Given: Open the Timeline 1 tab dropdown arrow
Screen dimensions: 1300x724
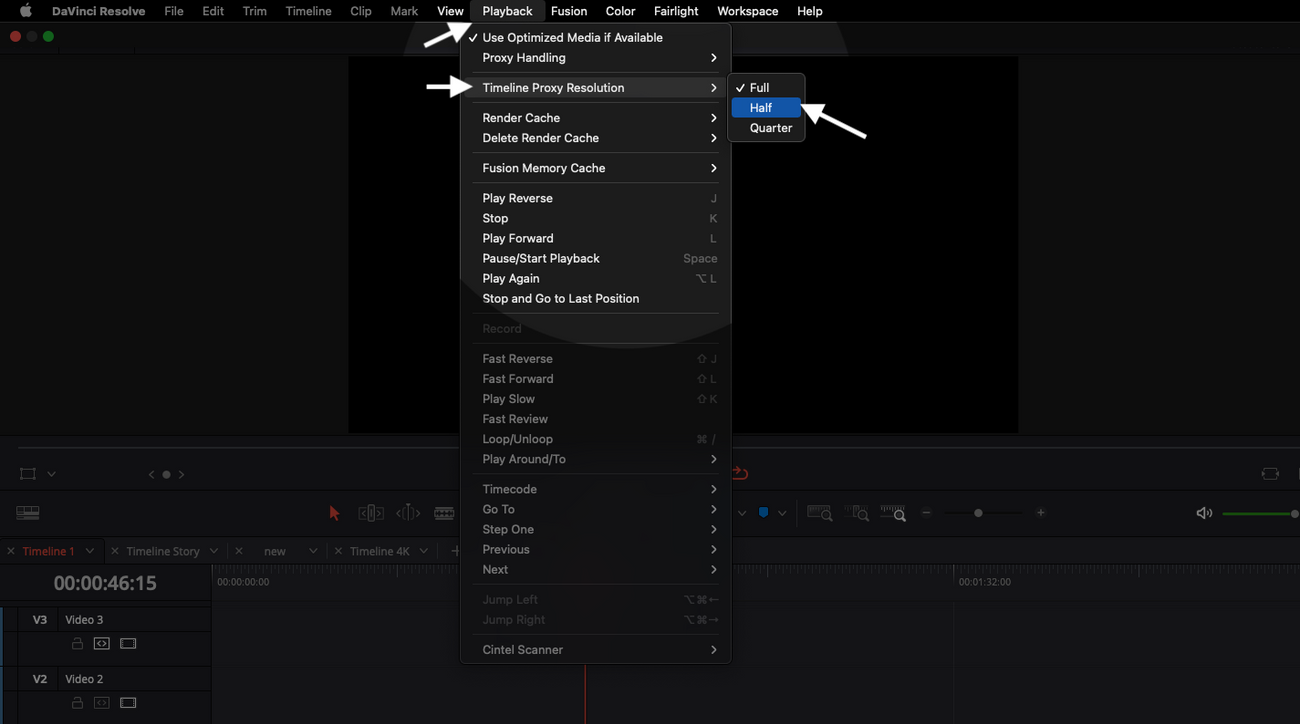Looking at the screenshot, I should [90, 551].
